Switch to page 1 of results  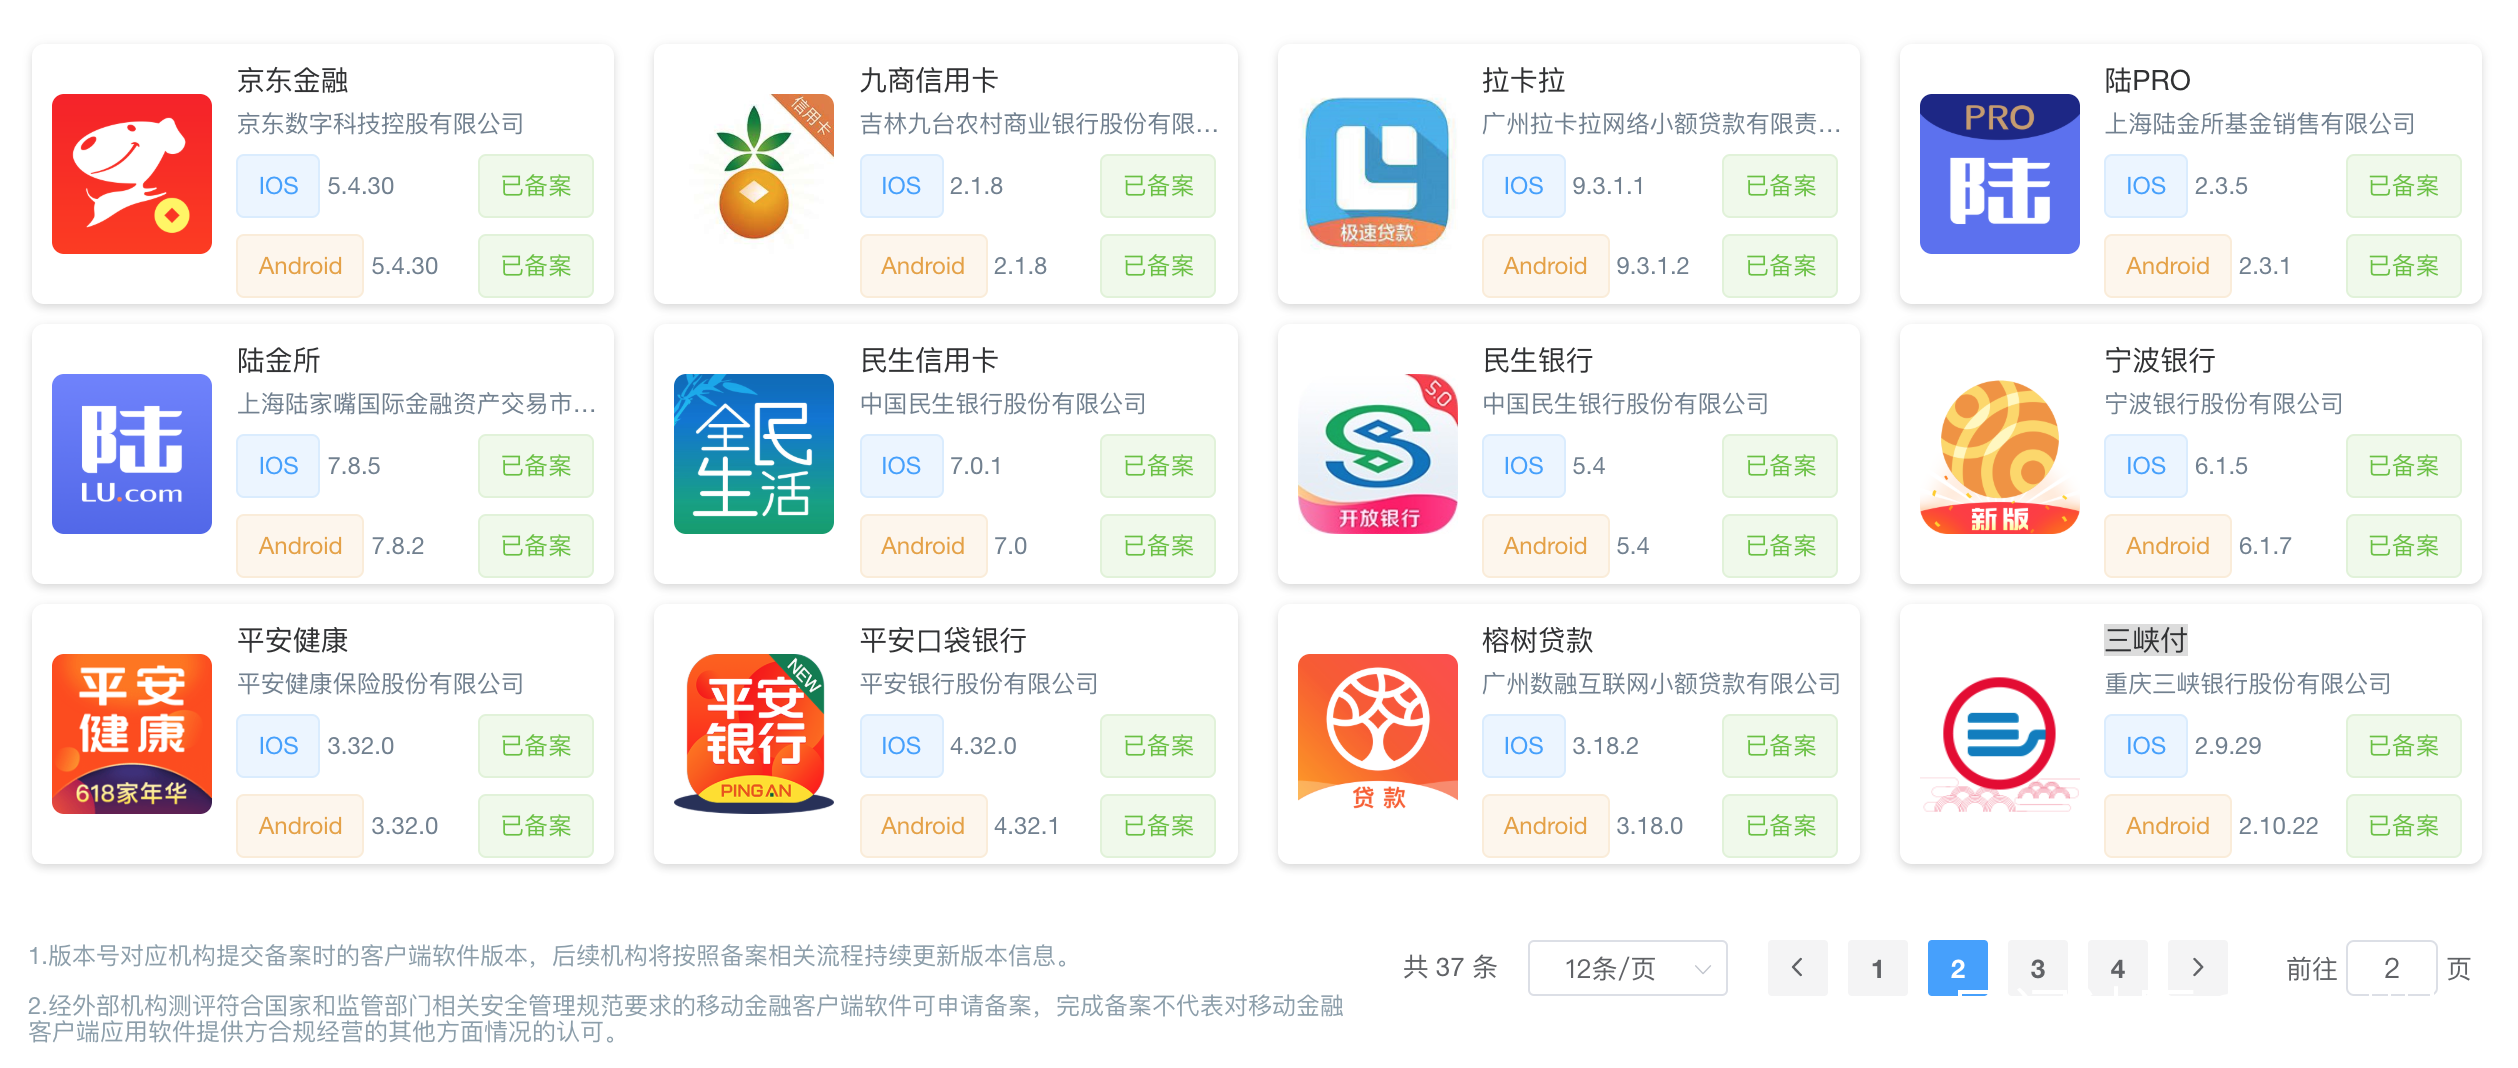click(x=1877, y=968)
